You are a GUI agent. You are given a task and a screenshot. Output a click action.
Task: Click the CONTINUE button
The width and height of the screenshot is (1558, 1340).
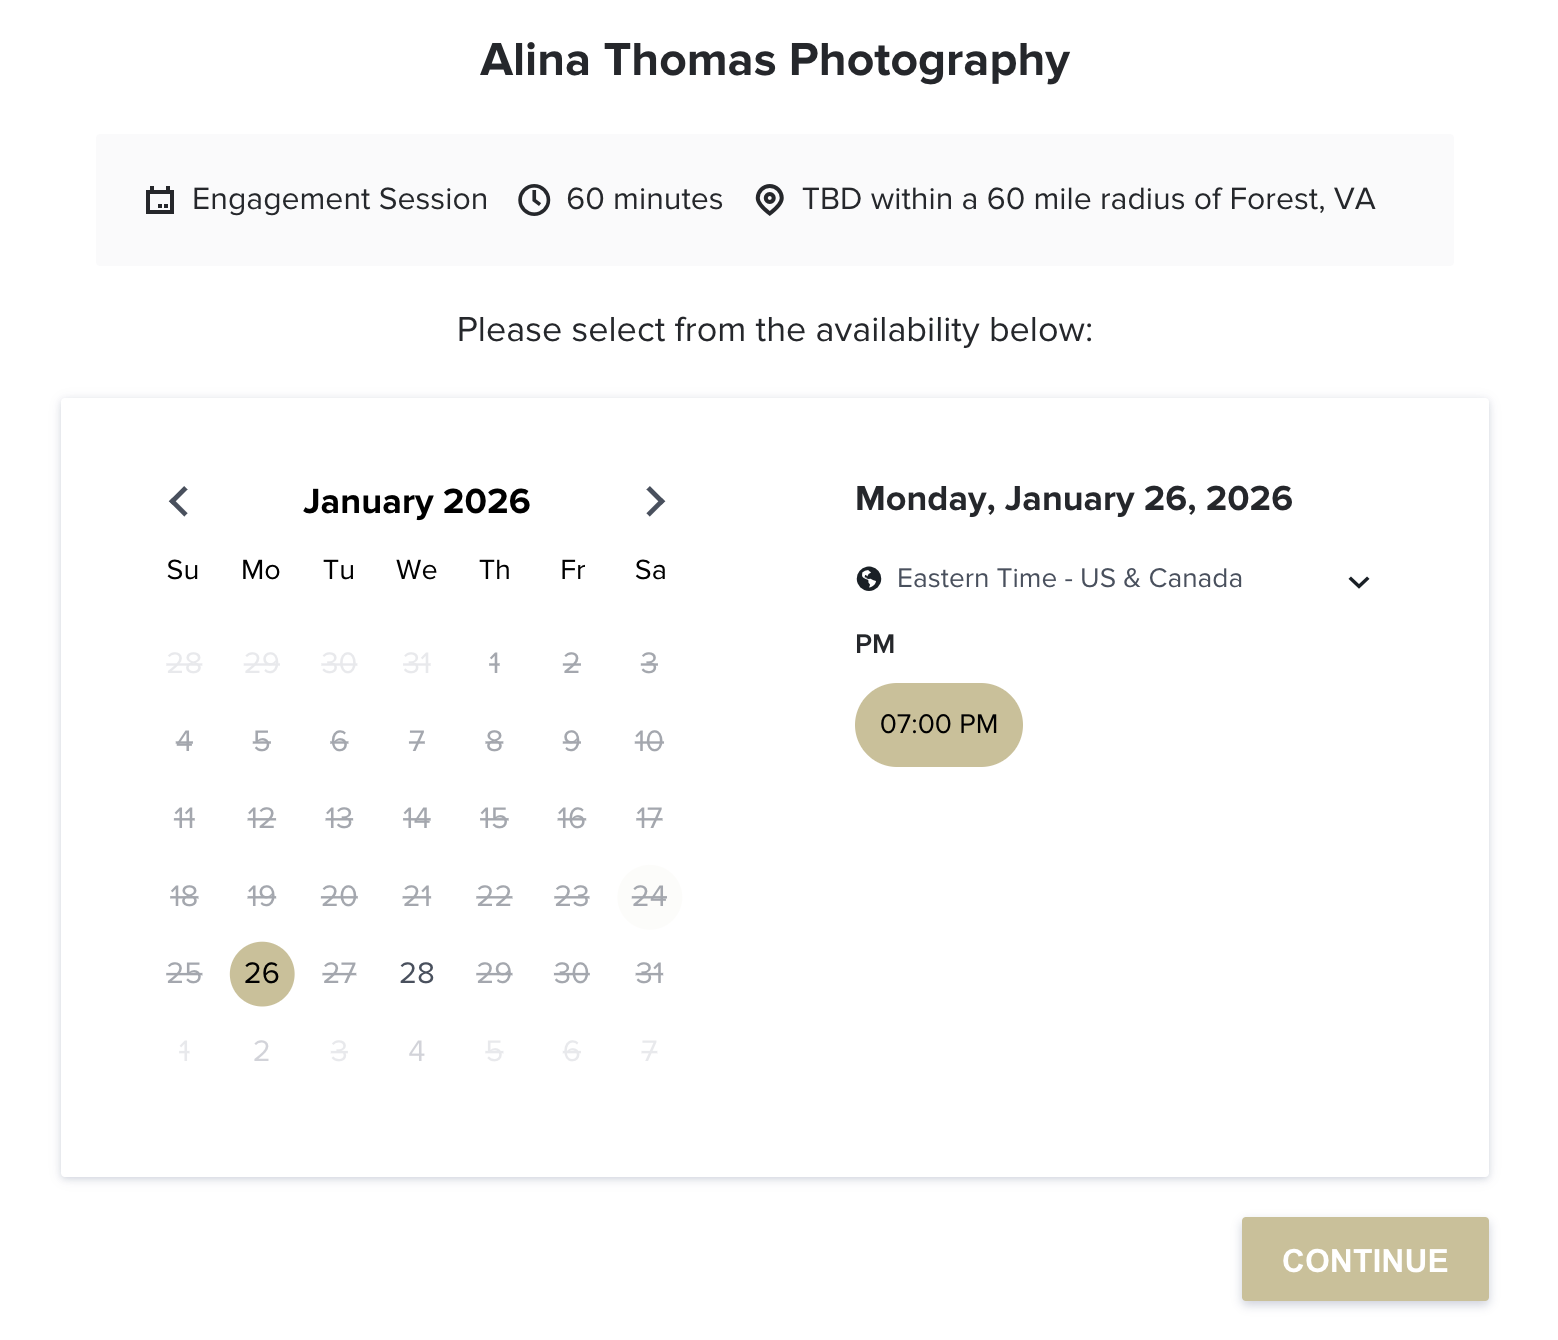tap(1364, 1260)
